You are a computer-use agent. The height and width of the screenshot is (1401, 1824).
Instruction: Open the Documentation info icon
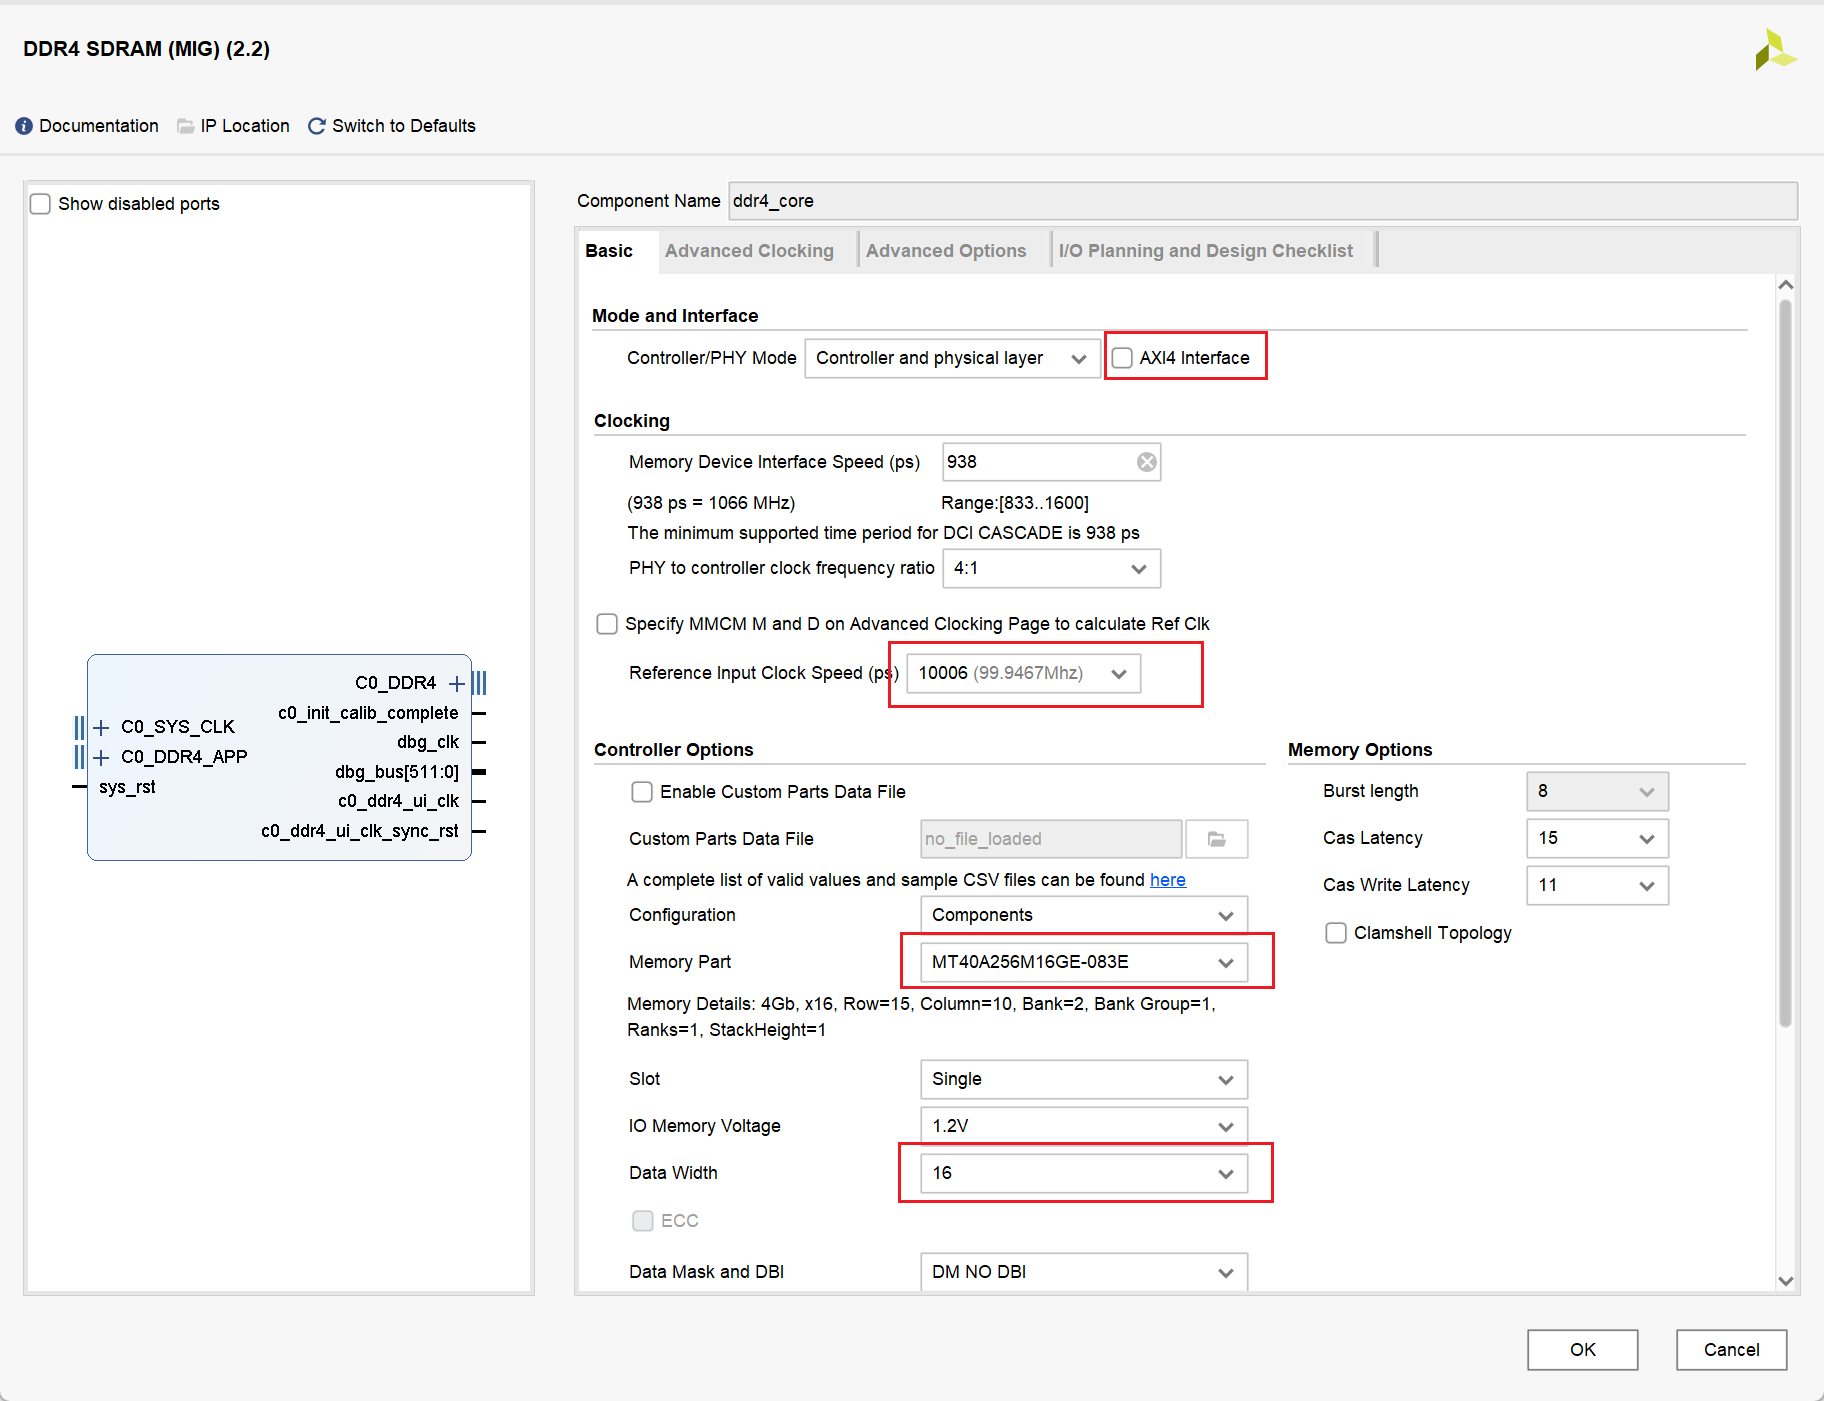pyautogui.click(x=24, y=126)
